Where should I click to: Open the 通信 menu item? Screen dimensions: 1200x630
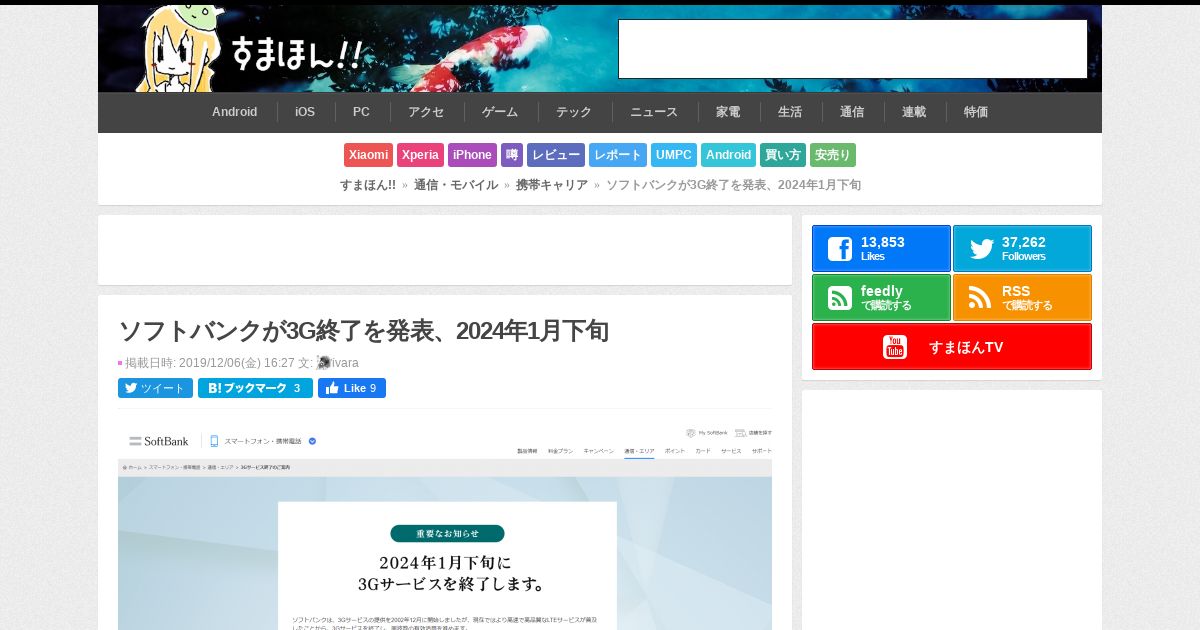pos(852,112)
